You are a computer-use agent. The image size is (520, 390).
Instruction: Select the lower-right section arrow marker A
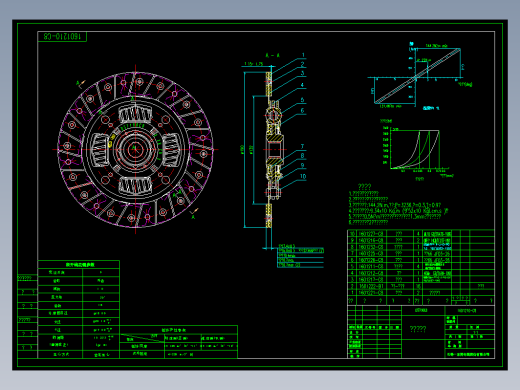click(194, 213)
